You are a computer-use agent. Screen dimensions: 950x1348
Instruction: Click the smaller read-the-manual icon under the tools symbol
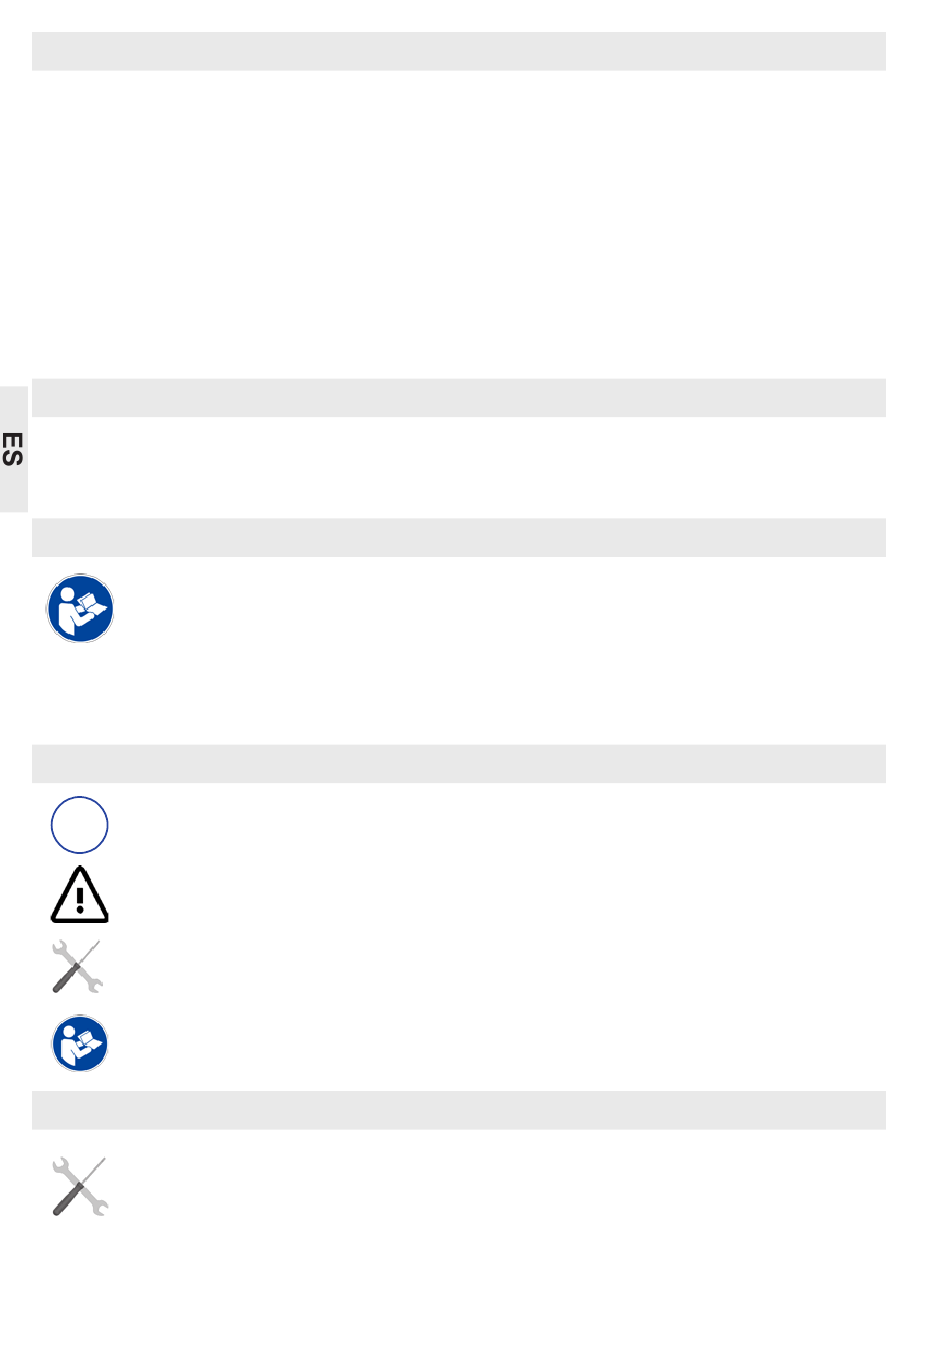[80, 1043]
